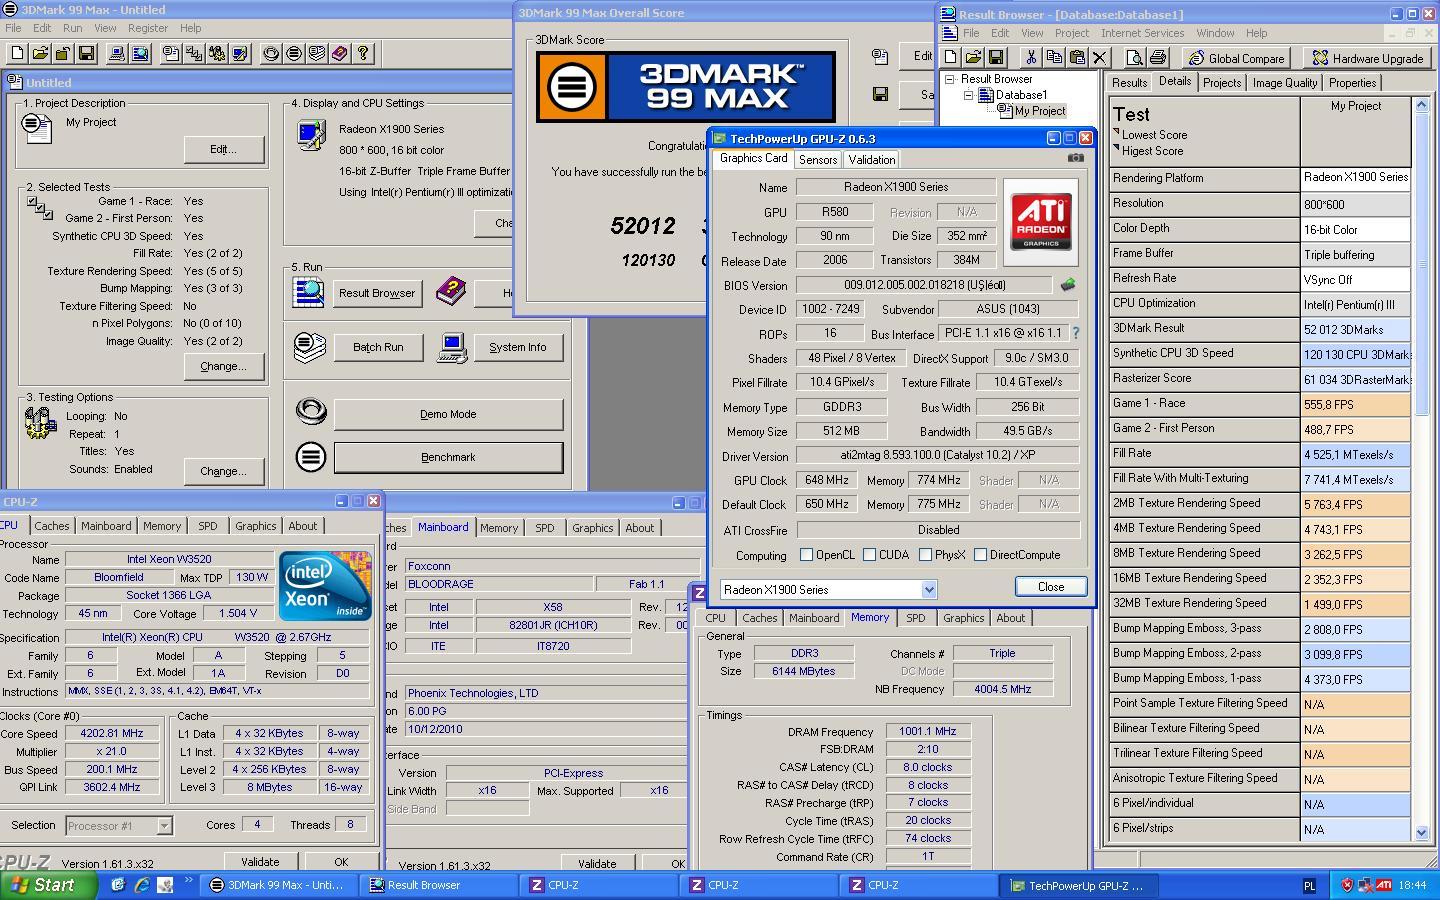Viewport: 1440px width, 900px height.
Task: Click Change button under Selected Tests
Action: point(223,366)
